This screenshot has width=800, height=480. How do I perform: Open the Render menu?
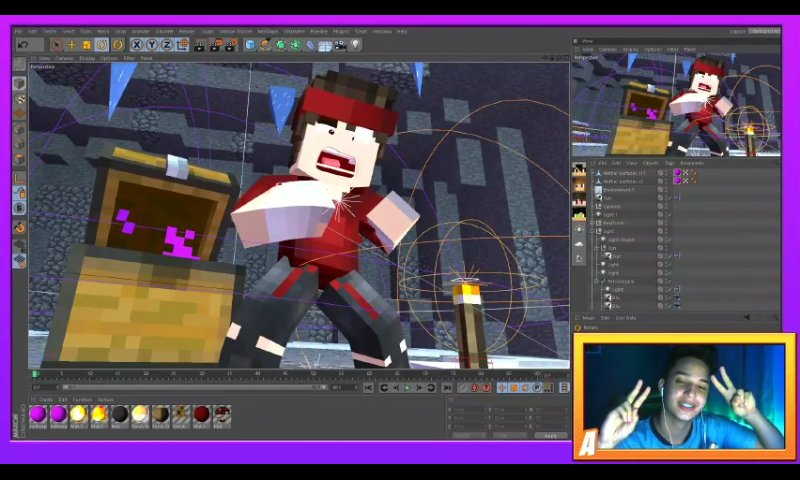click(187, 32)
